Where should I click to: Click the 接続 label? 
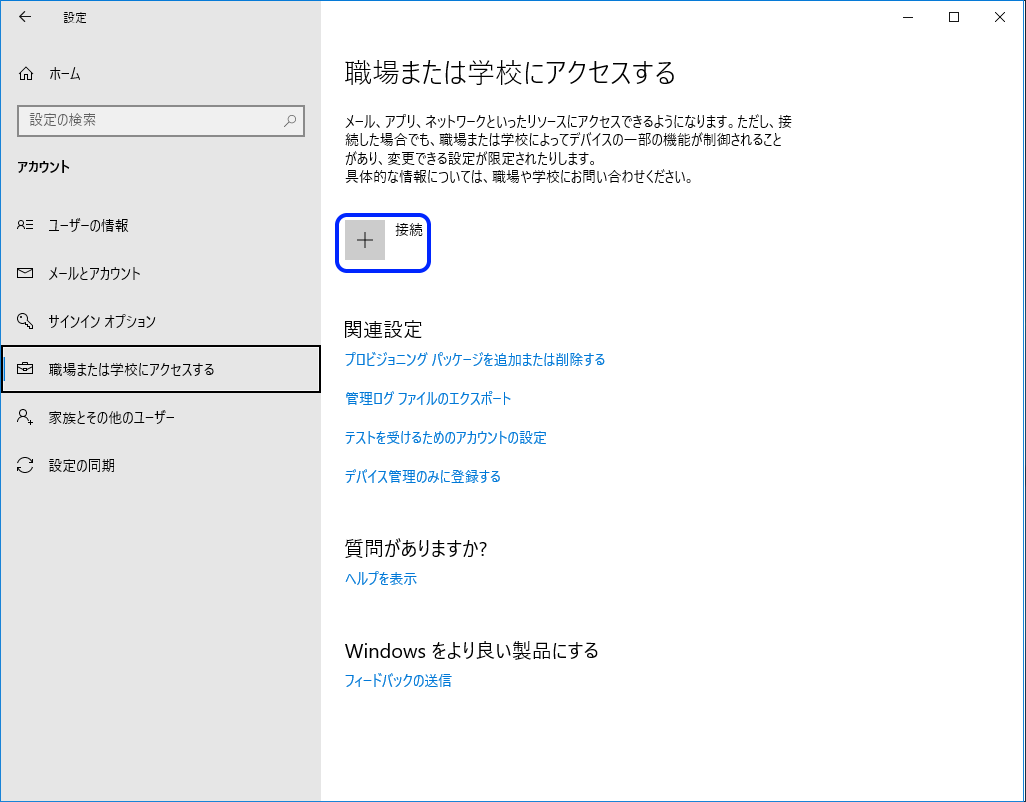[x=409, y=230]
